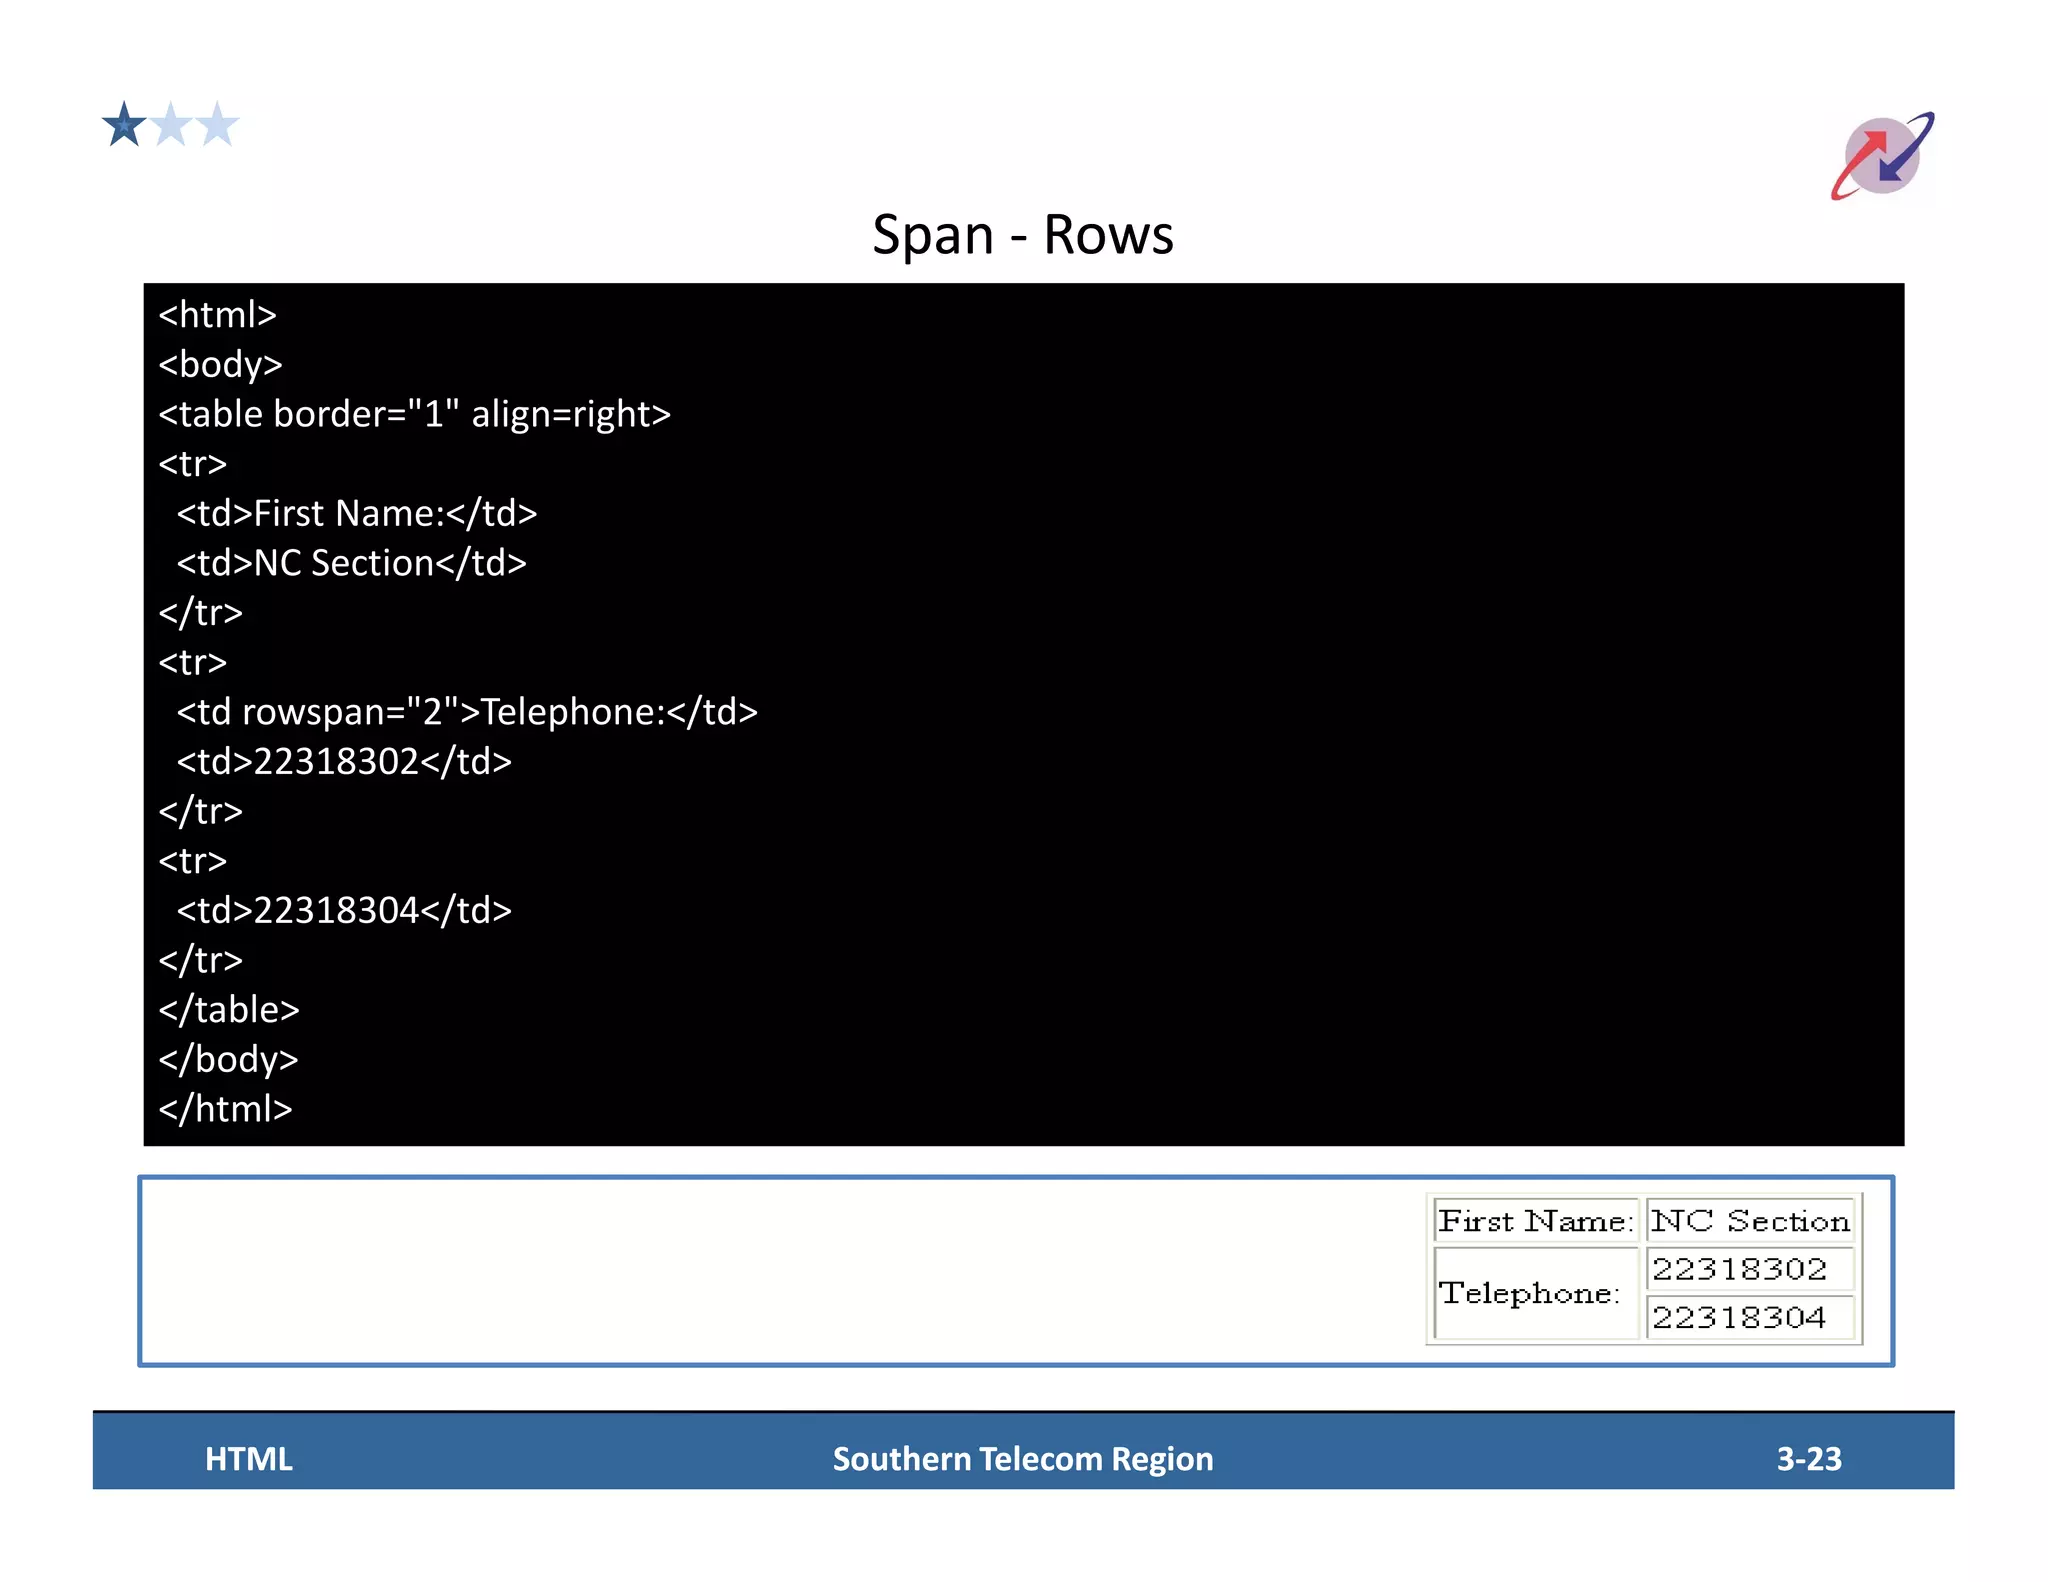Viewport: 2048px width, 1582px height.
Task: Click the 3-23 page number
Action: pos(1808,1459)
